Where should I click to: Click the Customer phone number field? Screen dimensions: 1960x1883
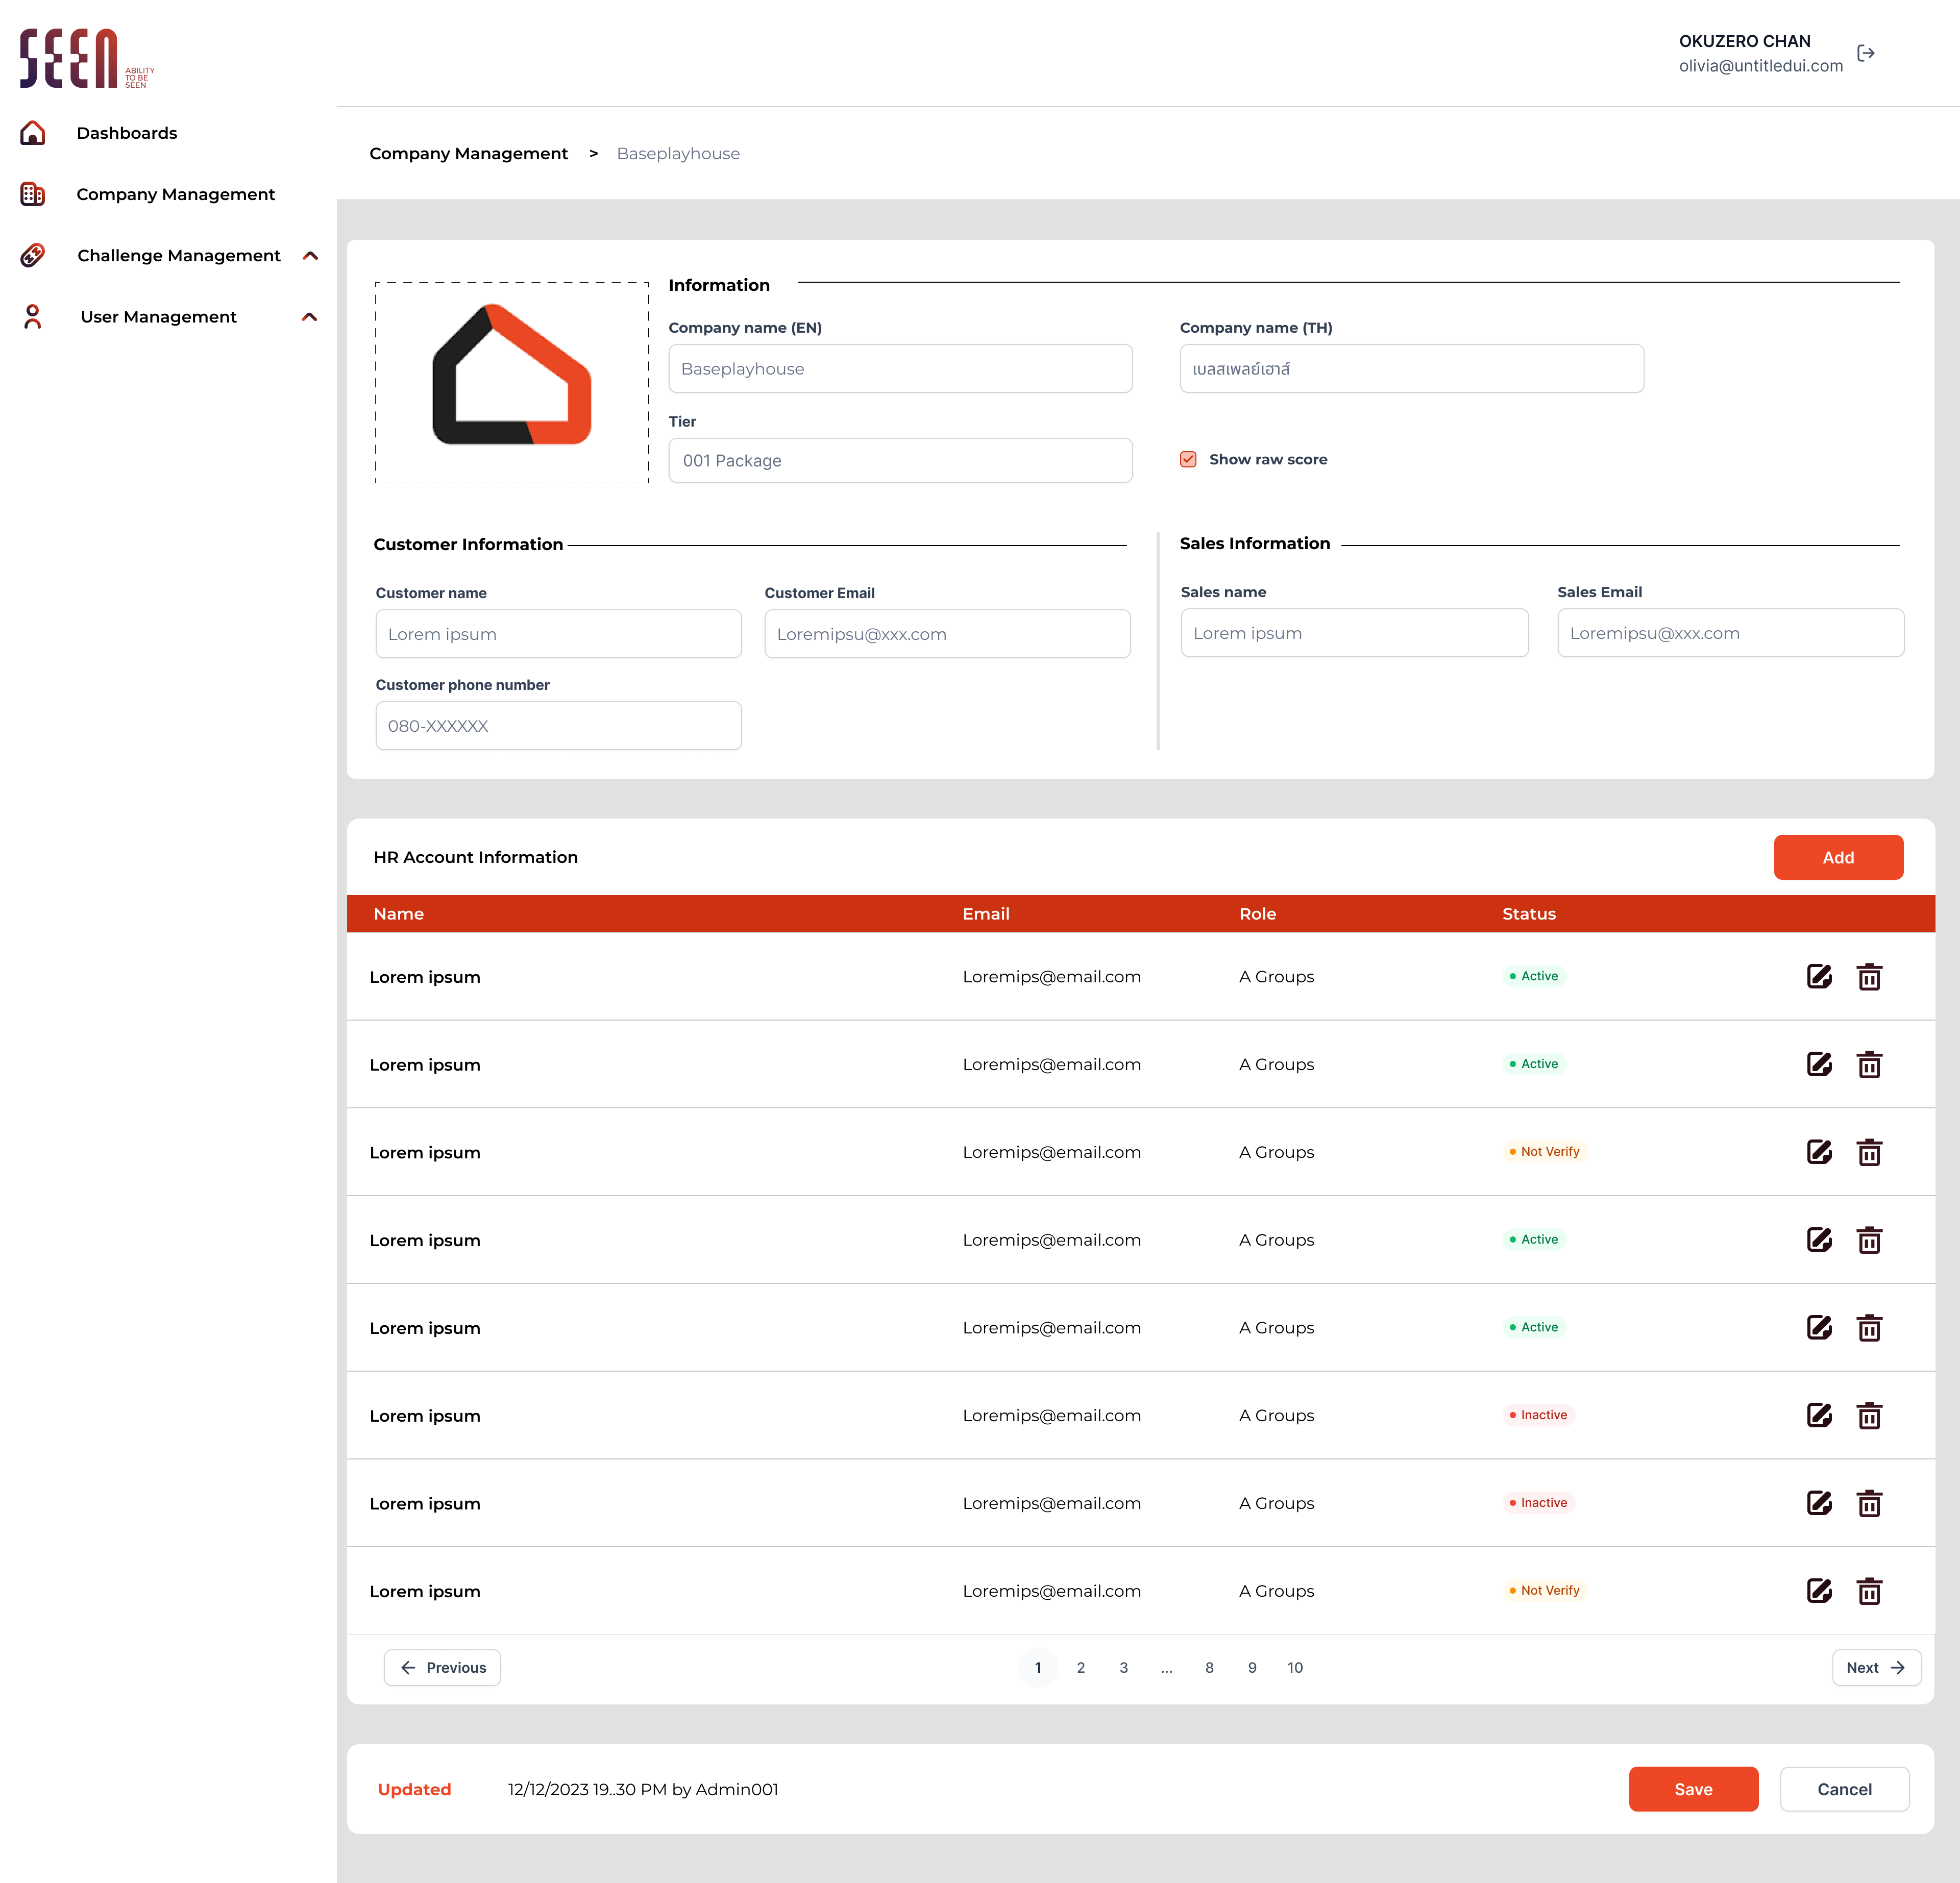pyautogui.click(x=558, y=726)
